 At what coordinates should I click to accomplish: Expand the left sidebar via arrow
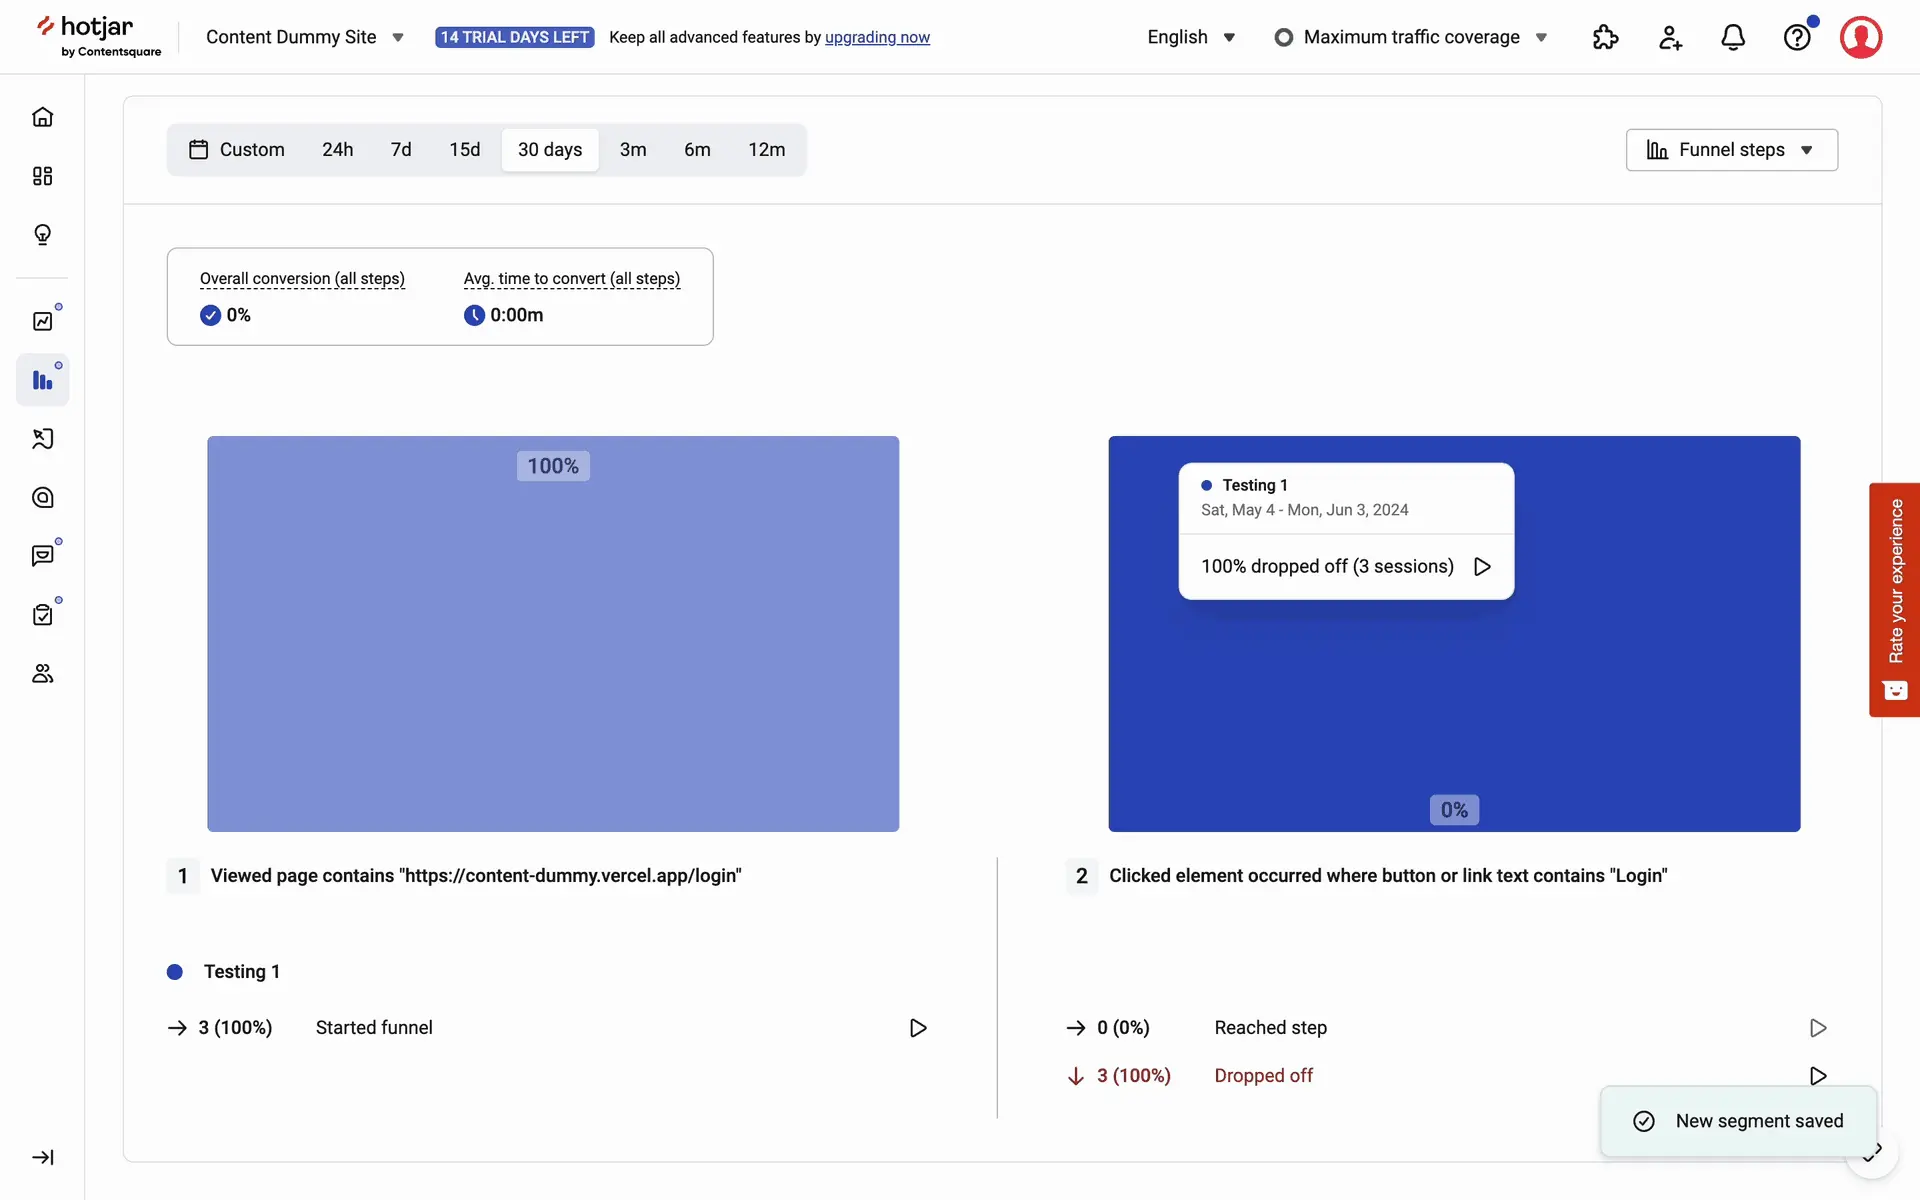(x=42, y=1157)
